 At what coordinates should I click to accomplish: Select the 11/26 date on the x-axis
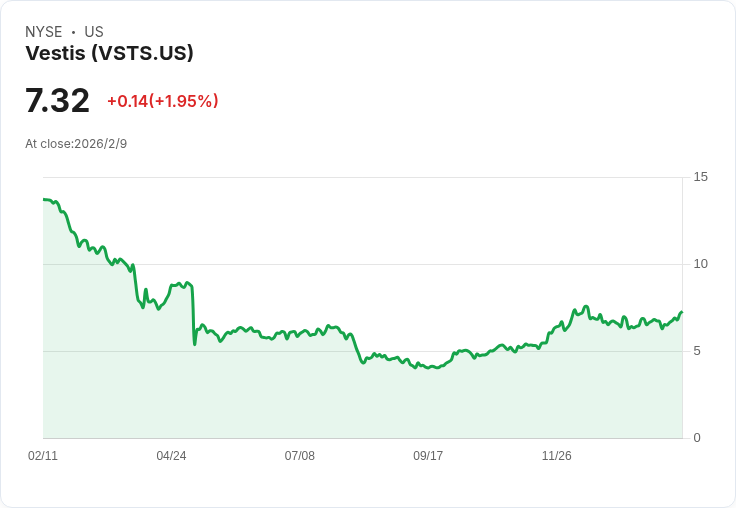pos(556,456)
